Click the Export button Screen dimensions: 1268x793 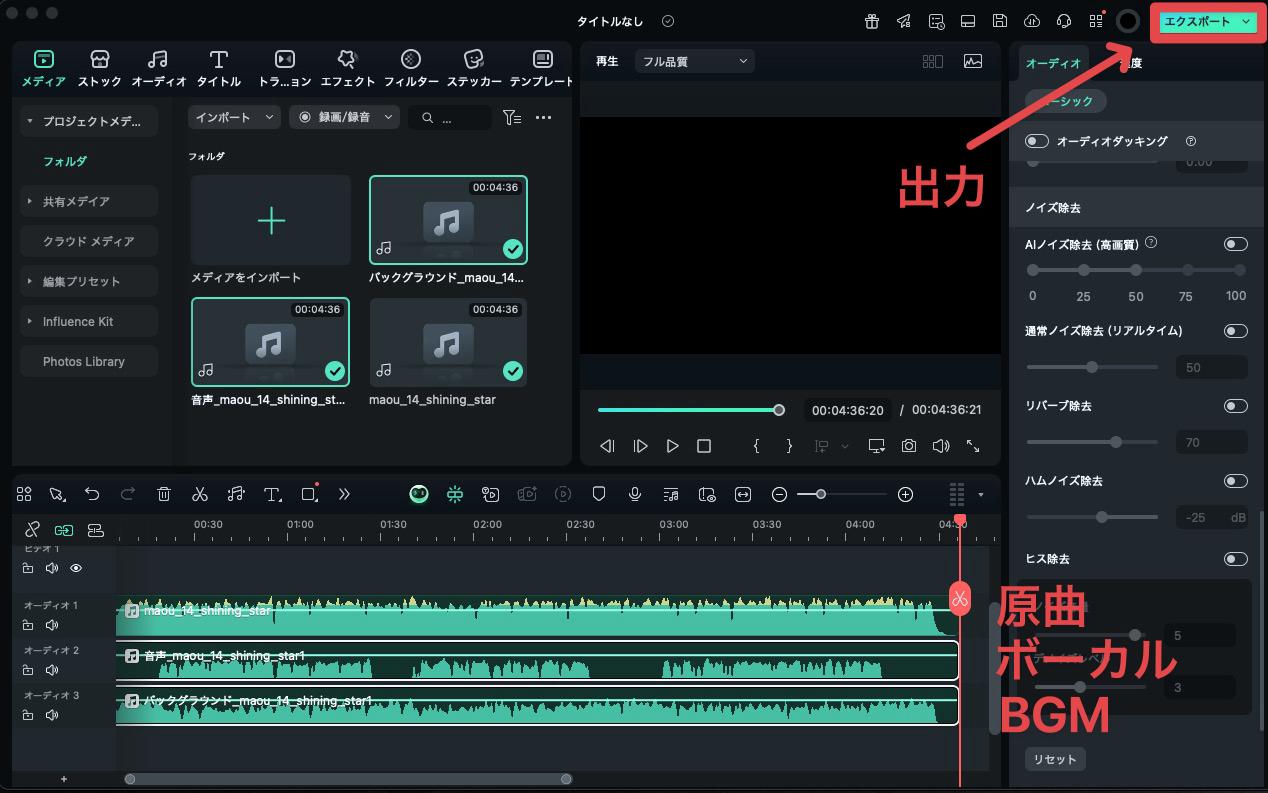tap(1197, 21)
